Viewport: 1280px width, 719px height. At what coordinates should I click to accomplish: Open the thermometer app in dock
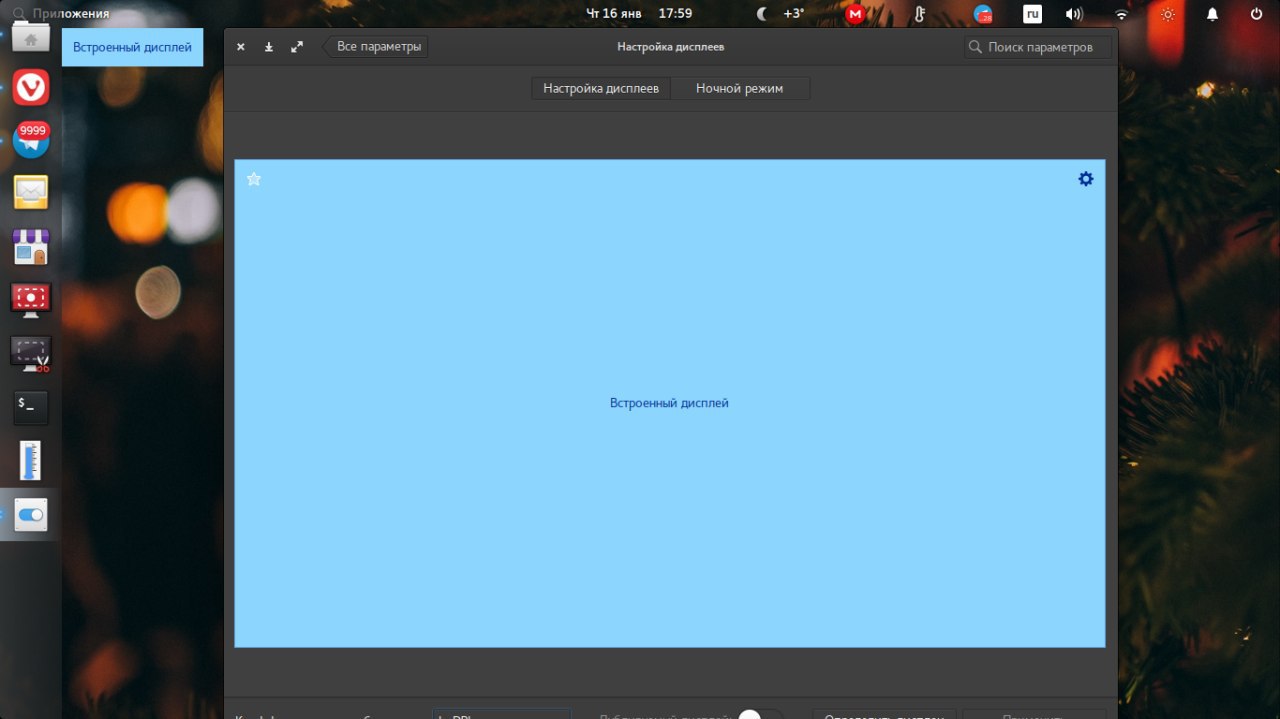click(31, 461)
